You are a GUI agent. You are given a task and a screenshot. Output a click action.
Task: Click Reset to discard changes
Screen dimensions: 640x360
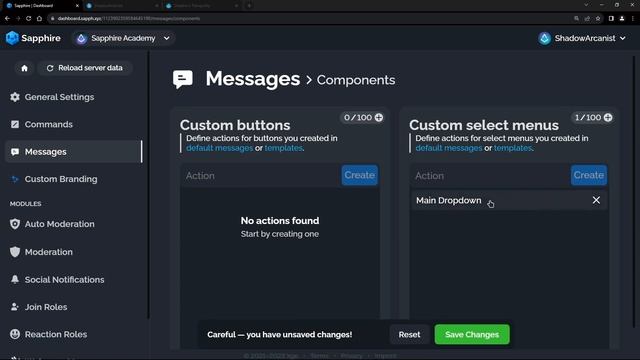click(409, 335)
